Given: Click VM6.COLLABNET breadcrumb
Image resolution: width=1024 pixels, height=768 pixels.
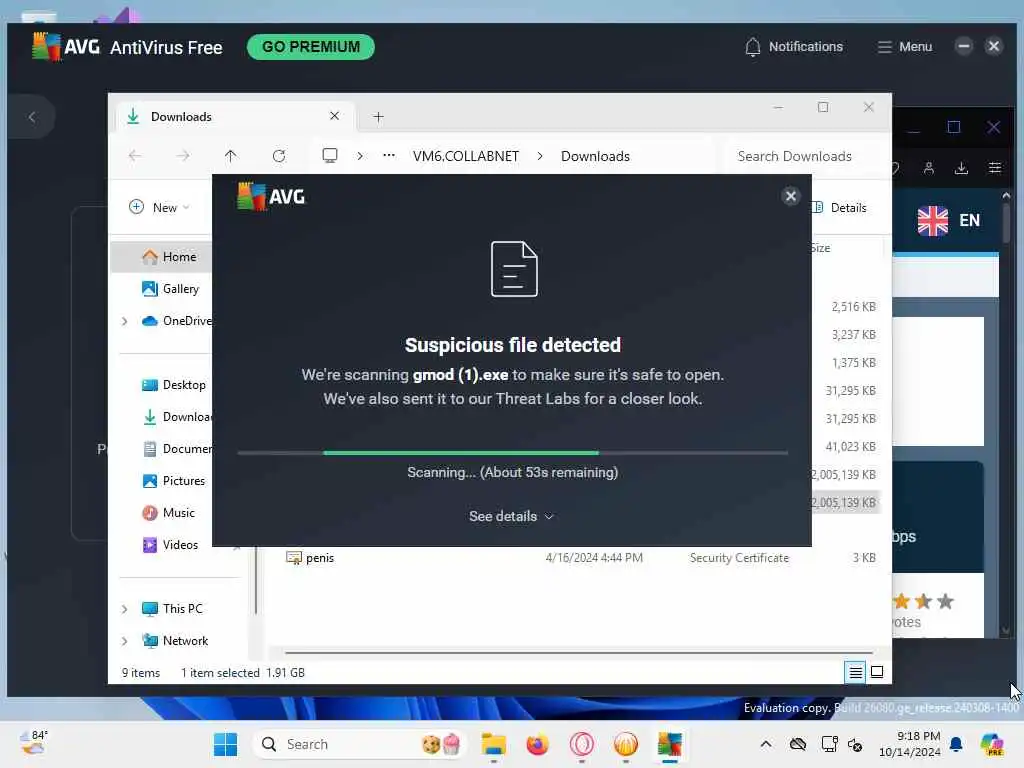Looking at the screenshot, I should coord(466,156).
